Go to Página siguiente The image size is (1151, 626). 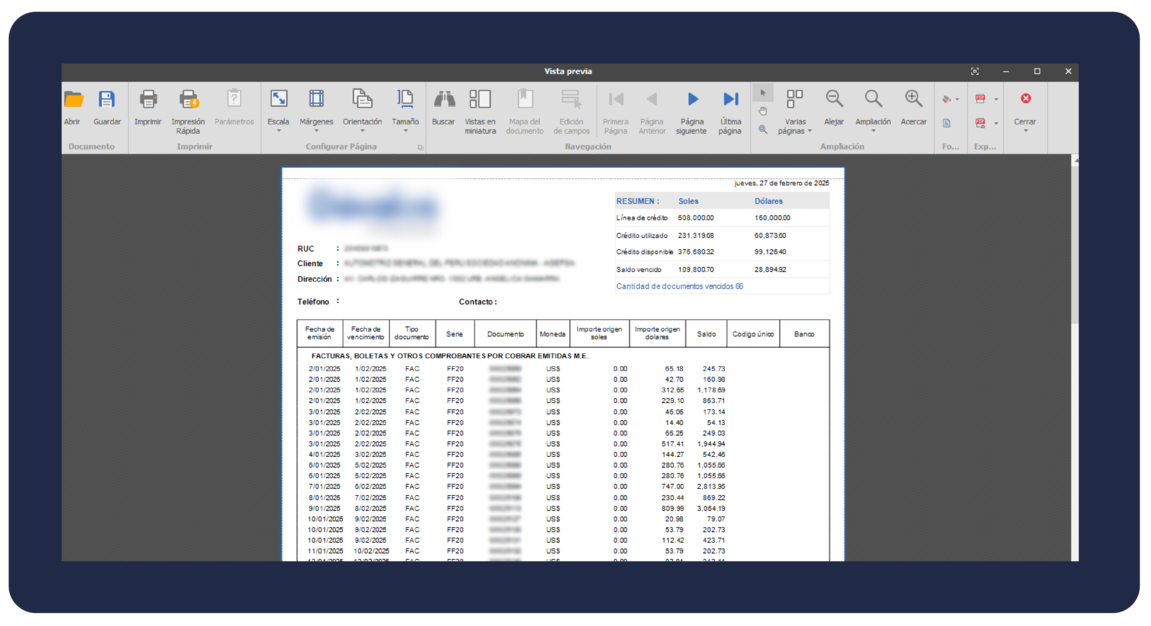click(x=691, y=100)
